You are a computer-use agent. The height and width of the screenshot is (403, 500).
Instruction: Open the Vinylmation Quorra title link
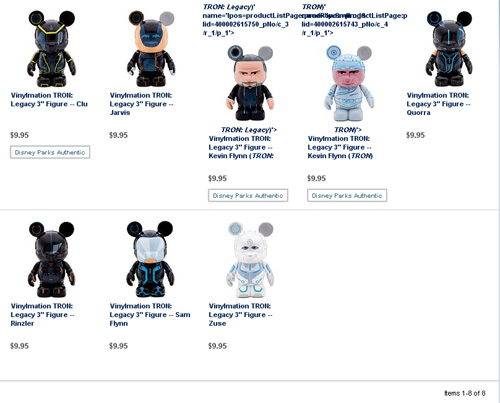(x=439, y=104)
